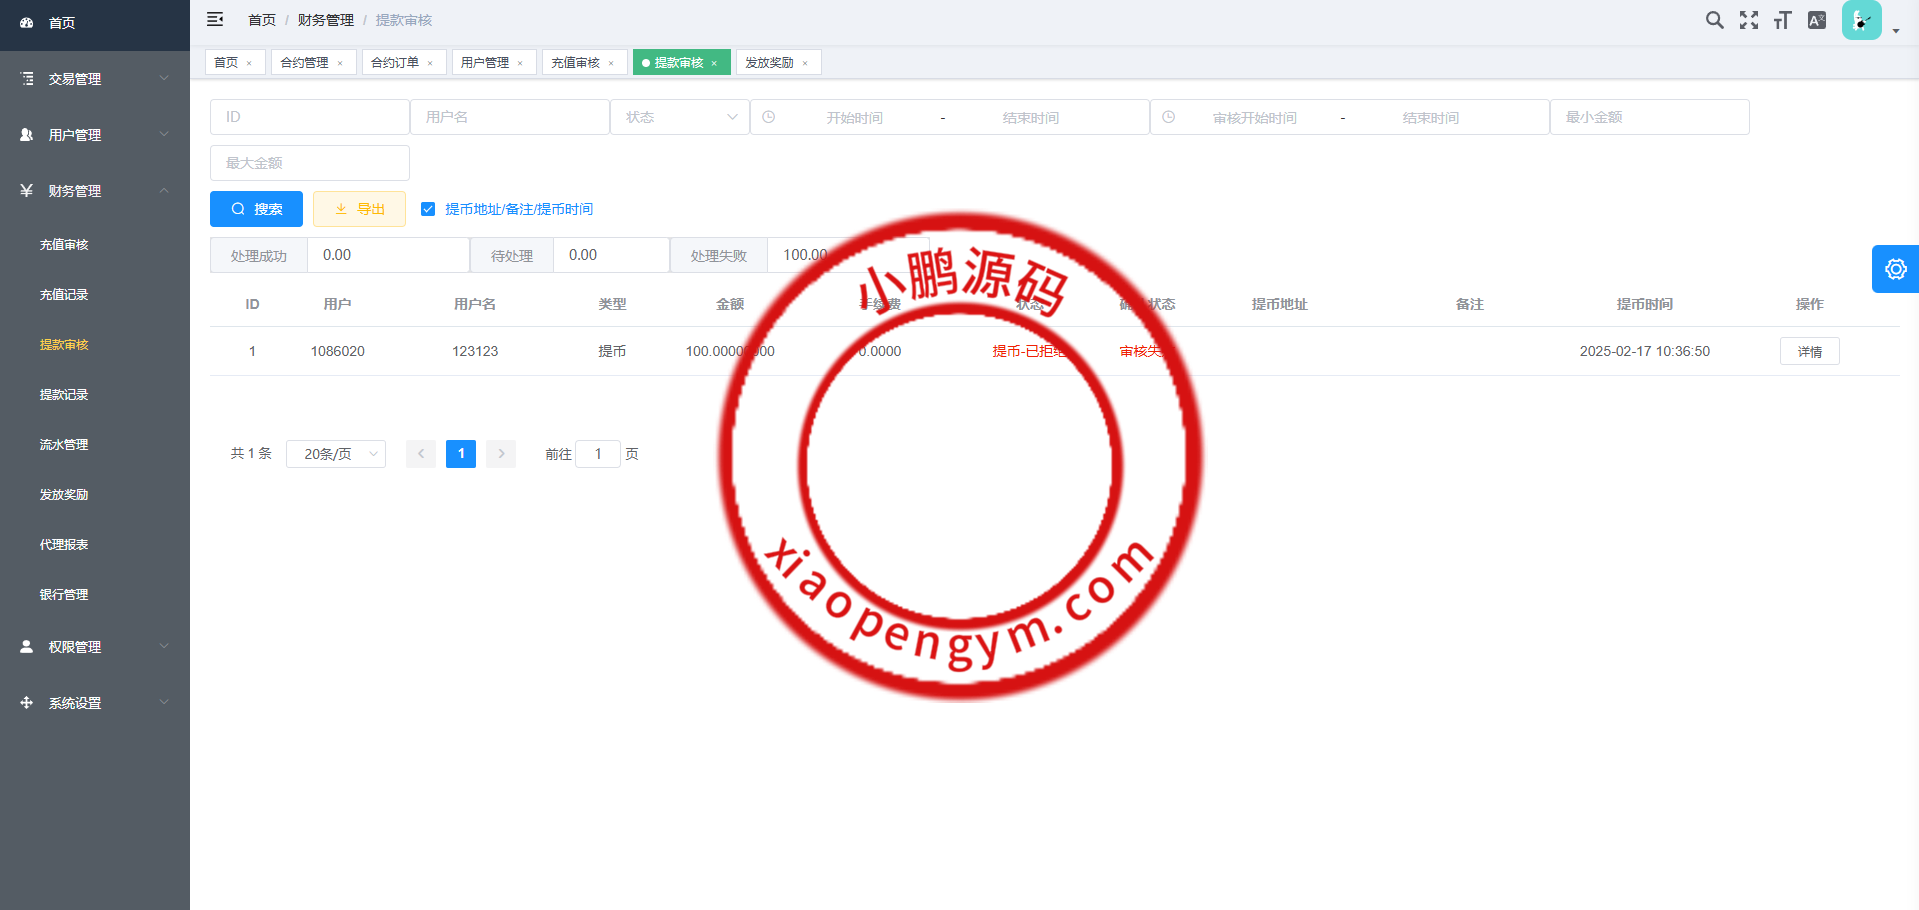Click the sidebar collapse hamburger icon
The width and height of the screenshot is (1919, 910).
(215, 20)
